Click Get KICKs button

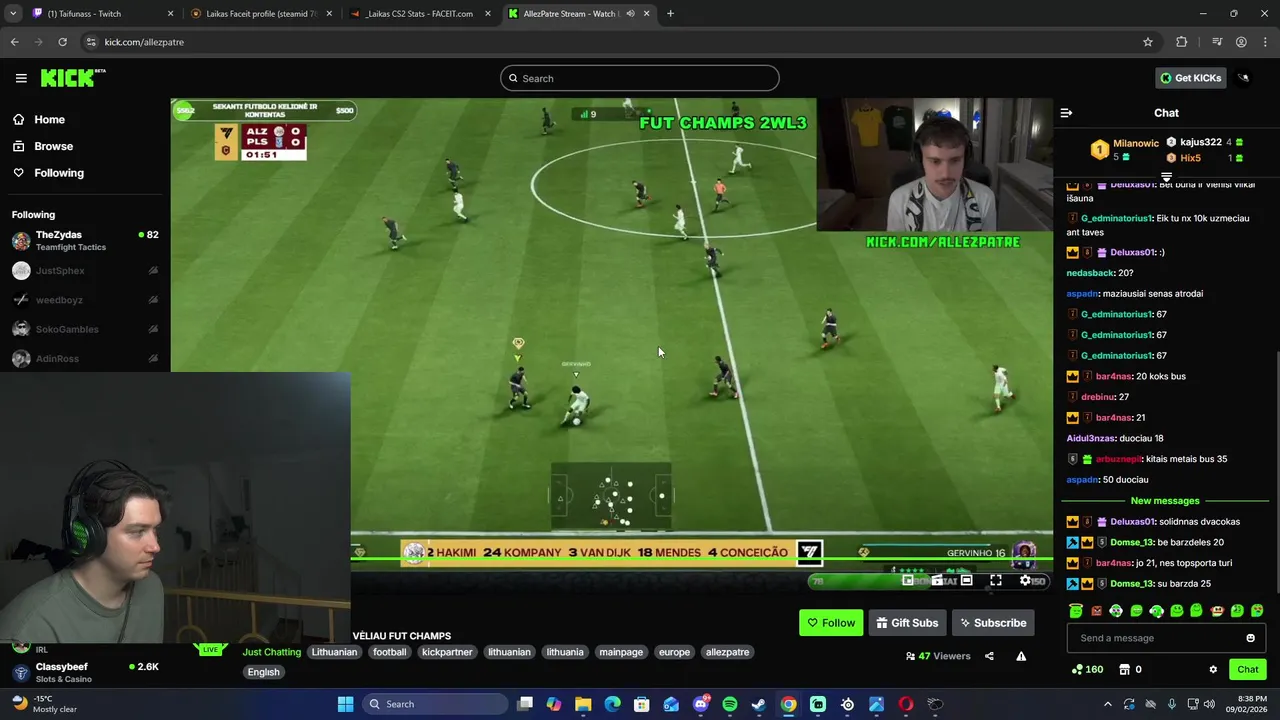pyautogui.click(x=1190, y=78)
